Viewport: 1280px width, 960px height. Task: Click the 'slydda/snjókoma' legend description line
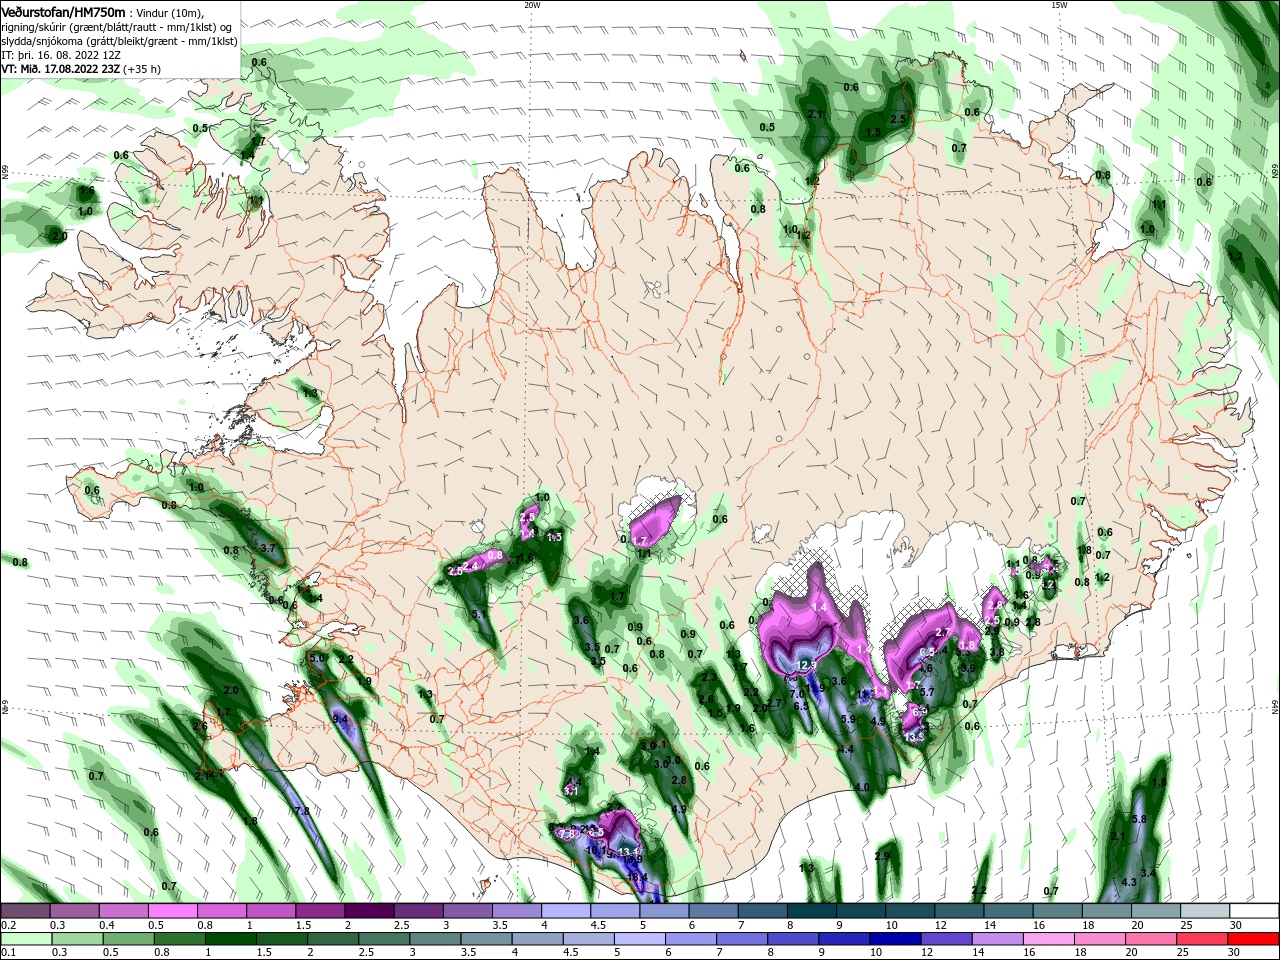(119, 41)
